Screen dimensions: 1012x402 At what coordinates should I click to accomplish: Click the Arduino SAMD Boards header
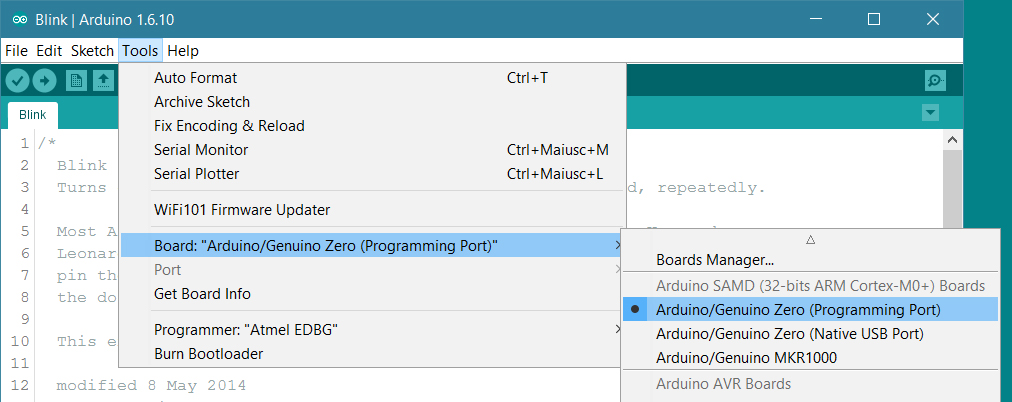820,286
